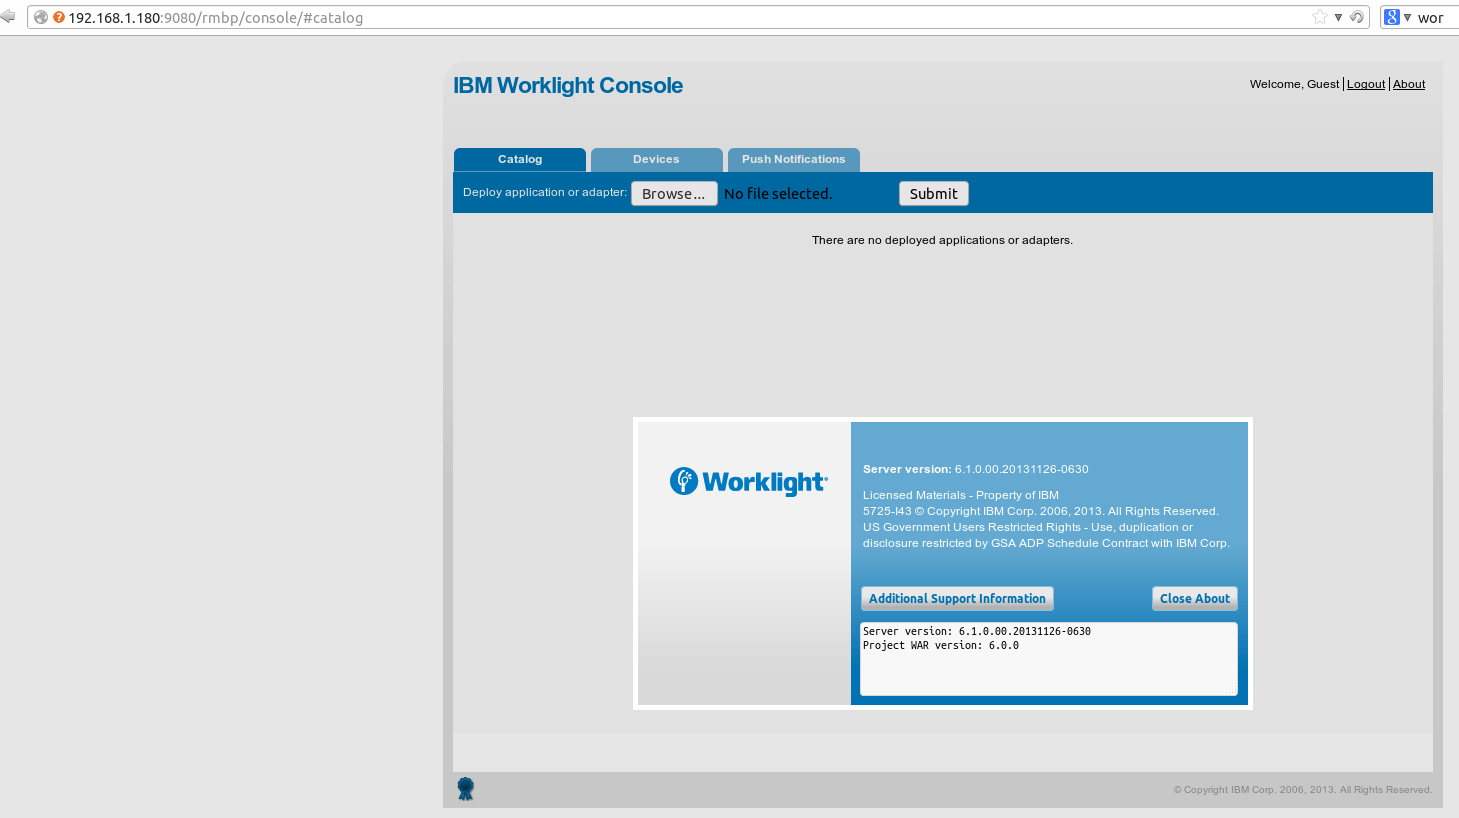Screen dimensions: 1459x818
Task: Log out via the Logout link
Action: (1366, 84)
